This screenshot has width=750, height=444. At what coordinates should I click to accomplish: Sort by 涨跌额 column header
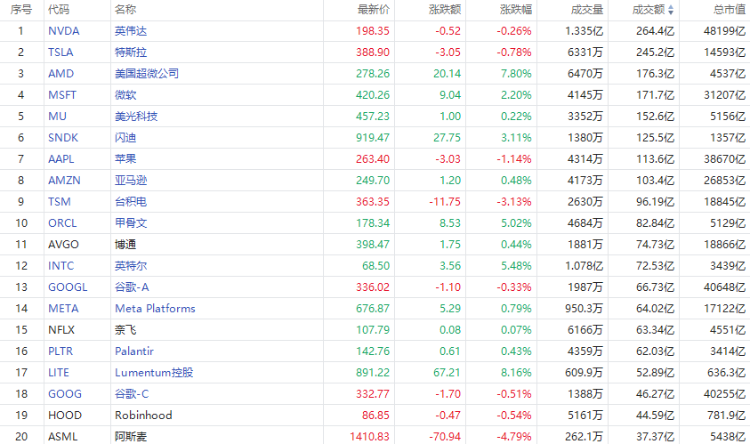[445, 10]
